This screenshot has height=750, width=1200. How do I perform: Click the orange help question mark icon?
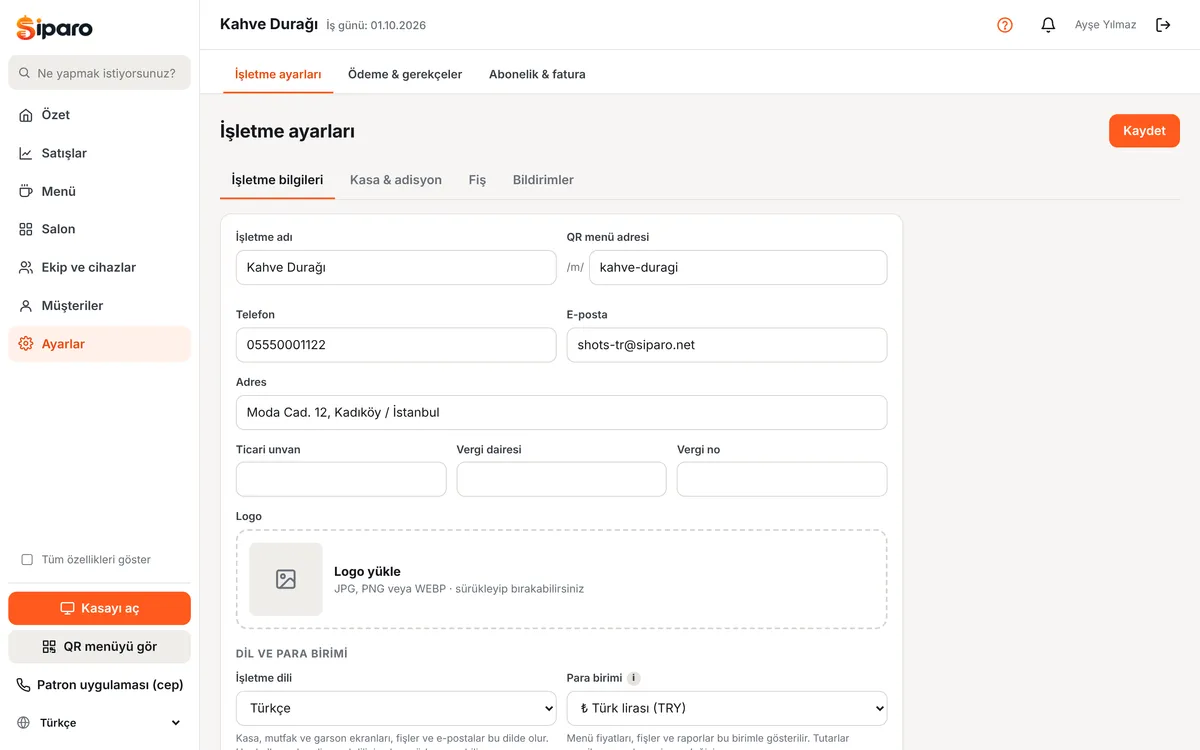(x=1005, y=25)
